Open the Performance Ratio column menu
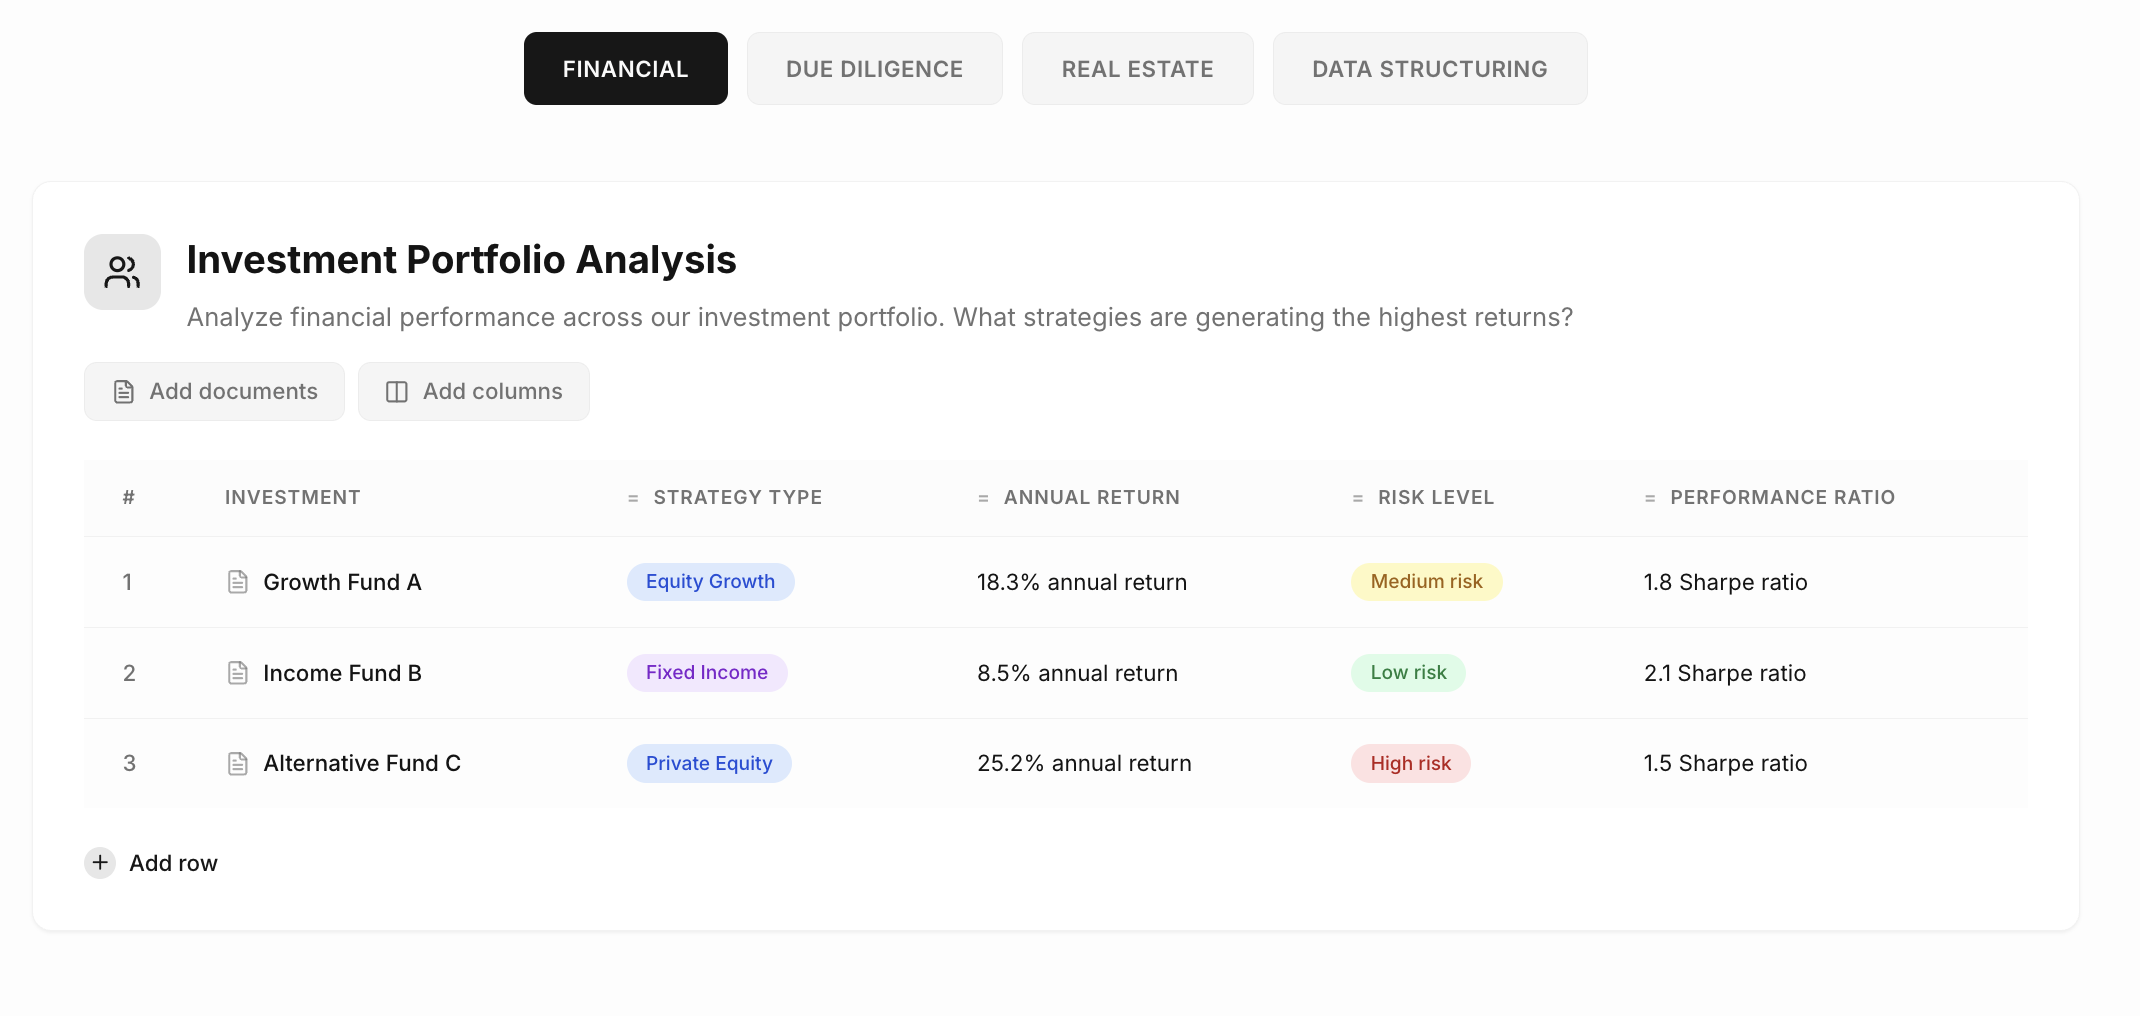 [x=1649, y=496]
